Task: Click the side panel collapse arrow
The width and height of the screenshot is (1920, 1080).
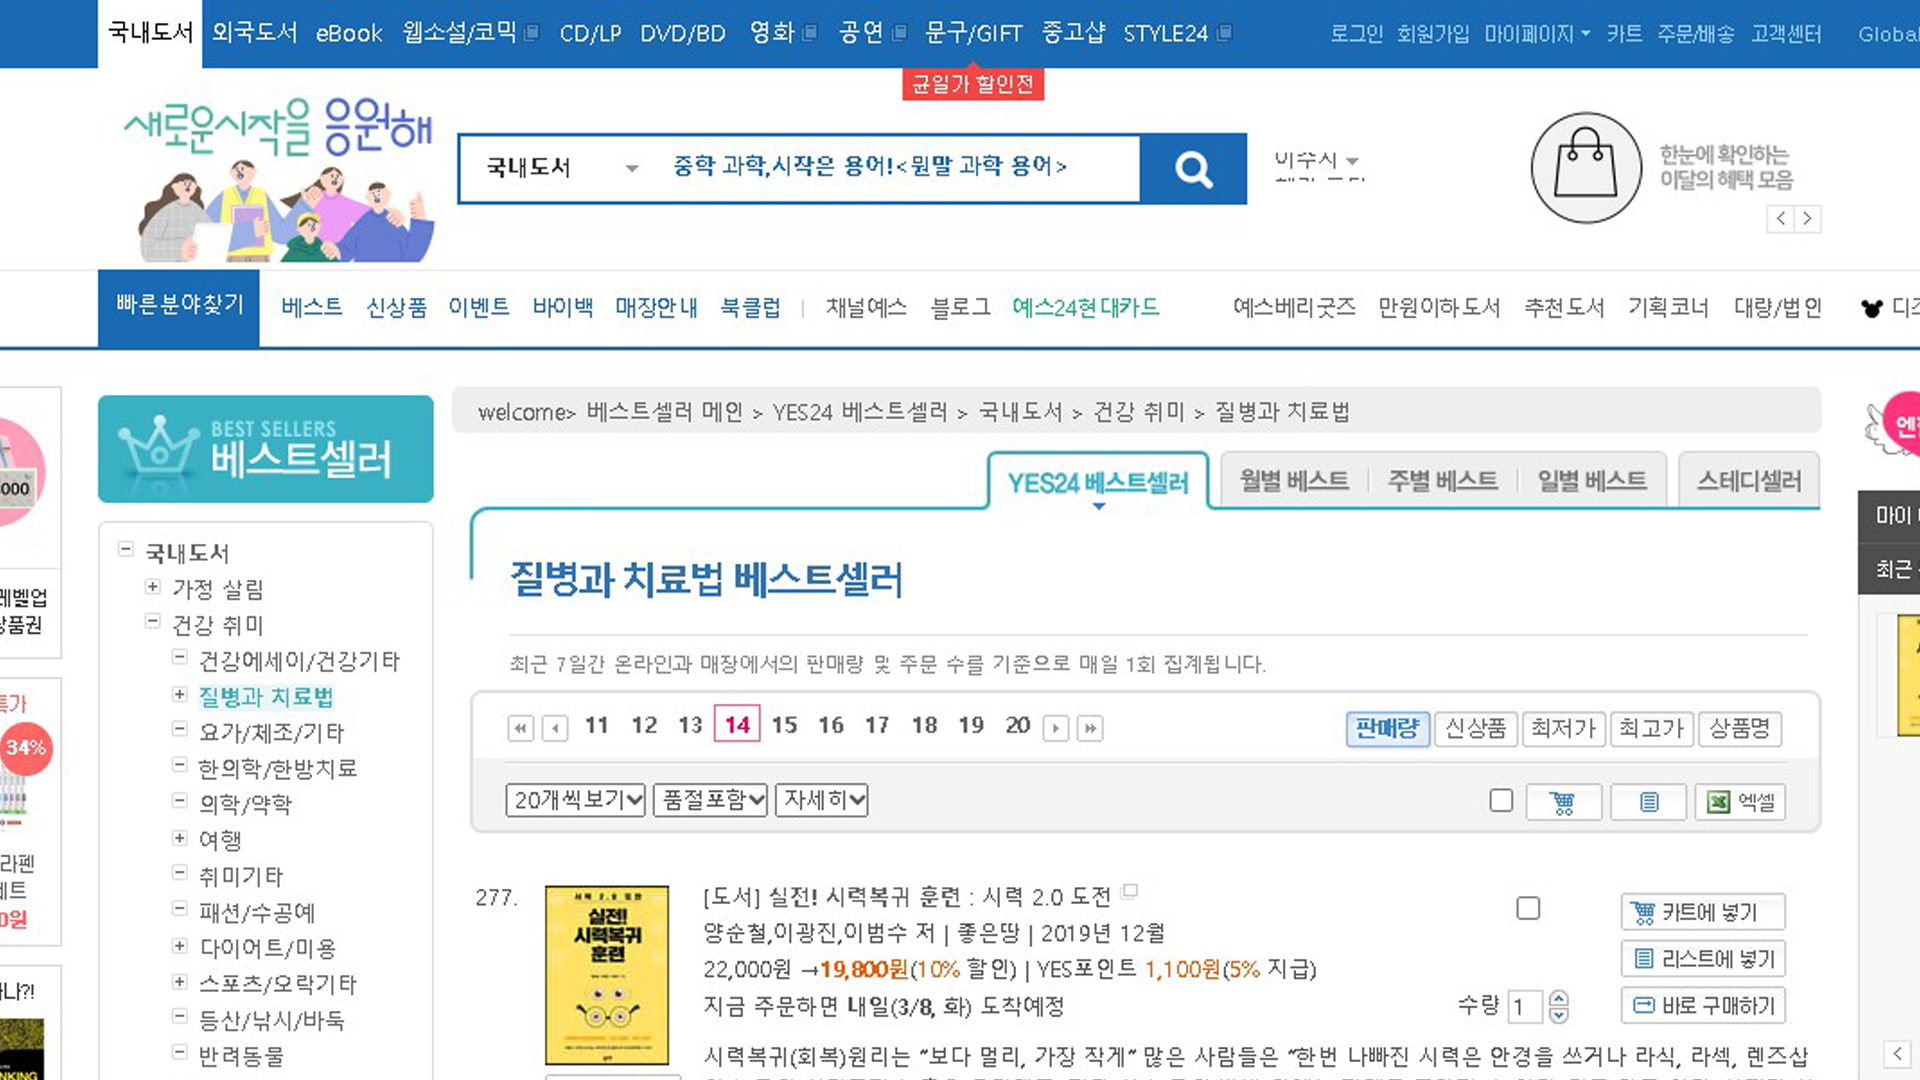Action: (x=1898, y=1053)
